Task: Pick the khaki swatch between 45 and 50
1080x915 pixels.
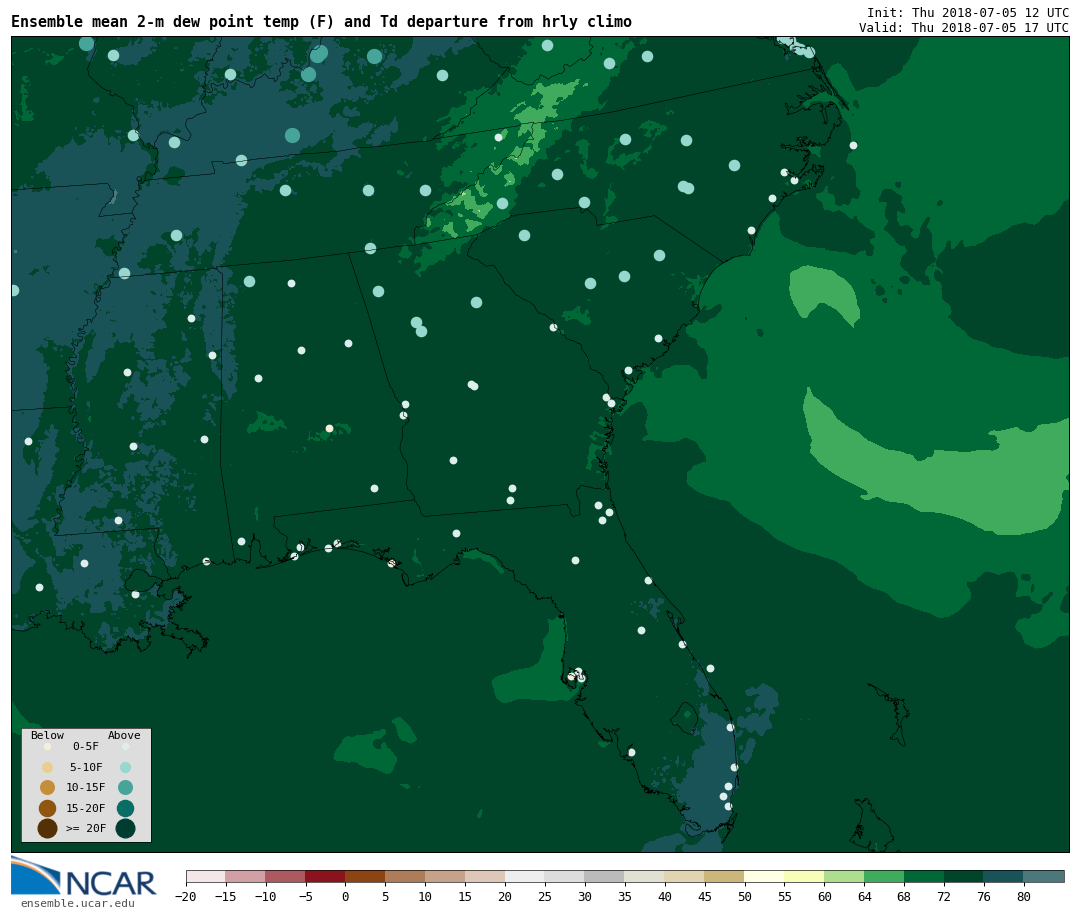Action: pyautogui.click(x=725, y=876)
